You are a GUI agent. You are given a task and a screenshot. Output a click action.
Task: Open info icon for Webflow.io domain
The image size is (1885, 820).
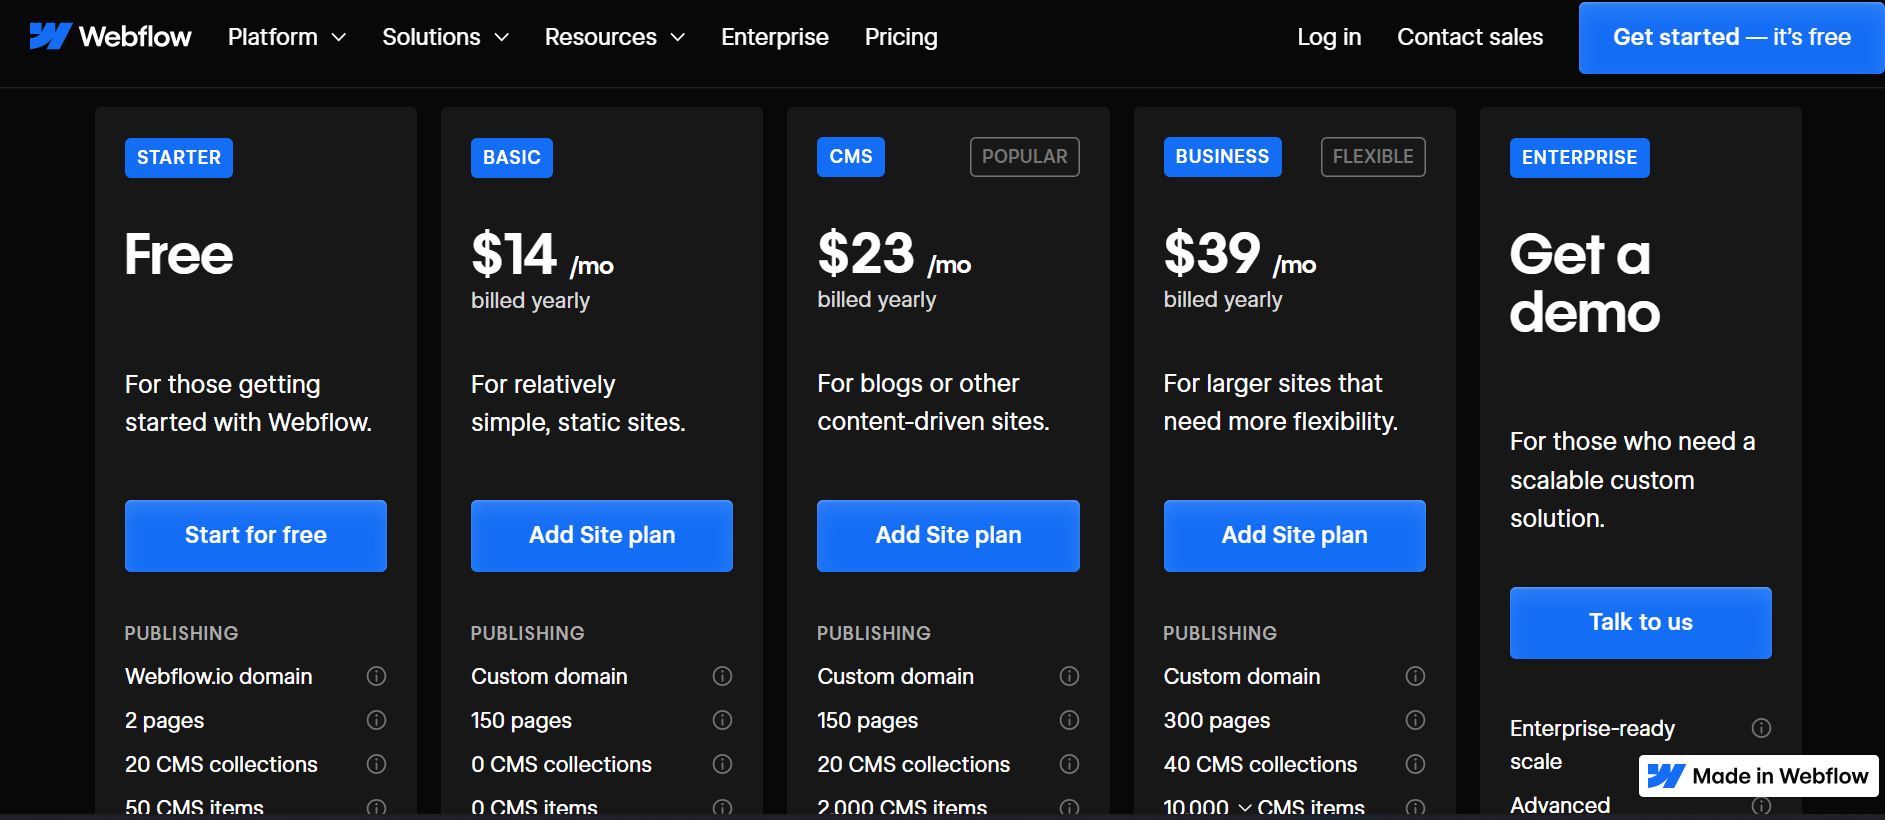376,676
